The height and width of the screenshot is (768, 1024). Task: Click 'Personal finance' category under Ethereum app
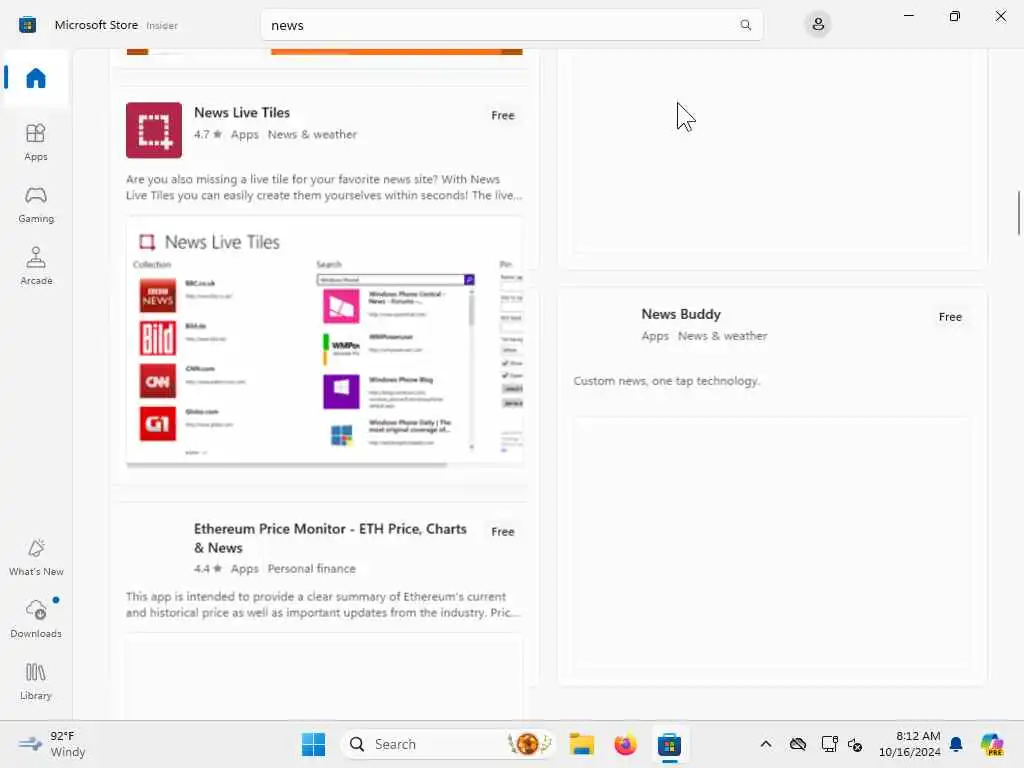coord(312,569)
